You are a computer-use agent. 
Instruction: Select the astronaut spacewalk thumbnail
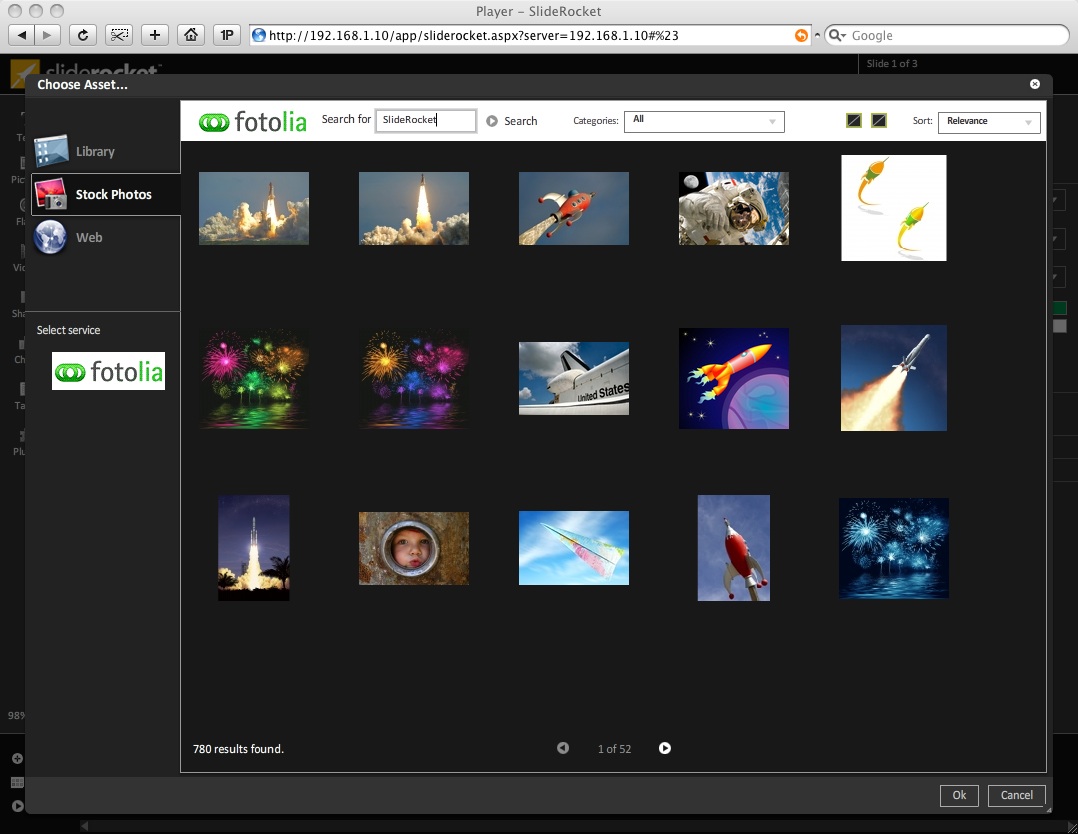click(734, 208)
